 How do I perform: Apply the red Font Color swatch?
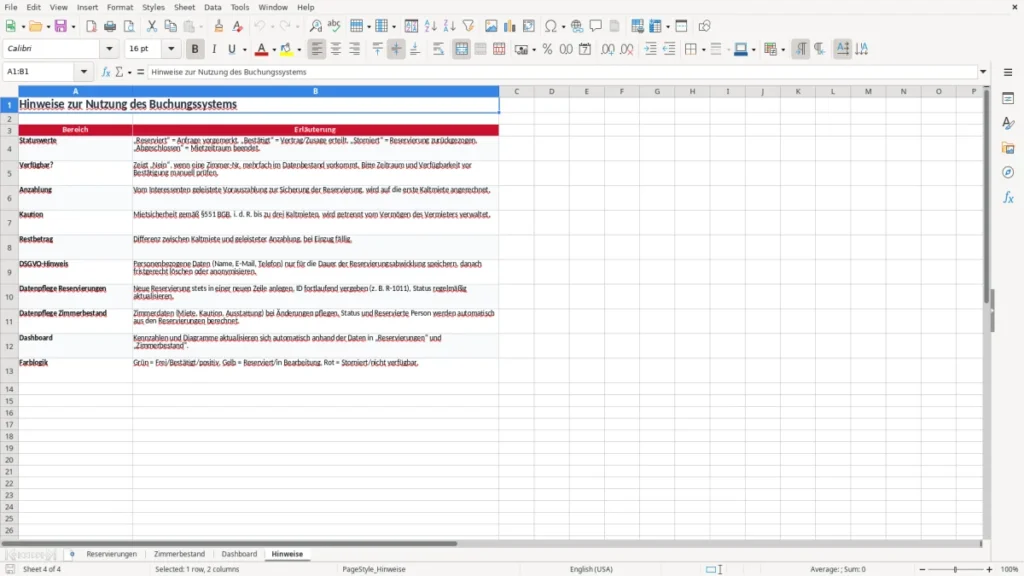pos(261,49)
